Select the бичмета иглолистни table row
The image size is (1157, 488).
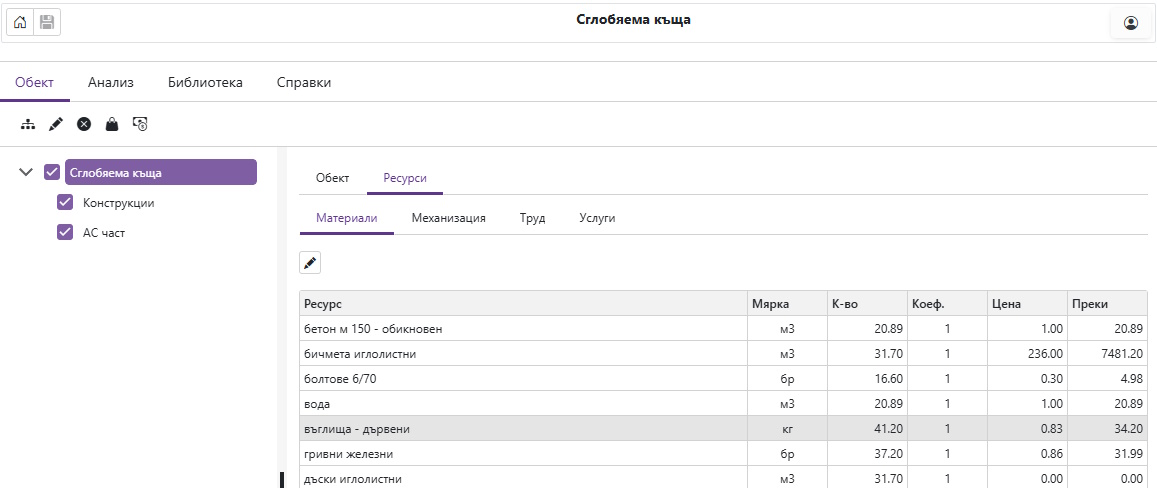(523, 354)
